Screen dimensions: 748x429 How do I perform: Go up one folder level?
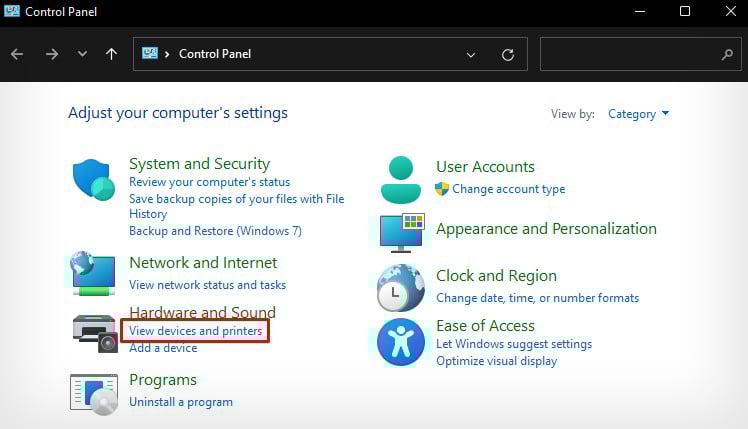point(111,54)
